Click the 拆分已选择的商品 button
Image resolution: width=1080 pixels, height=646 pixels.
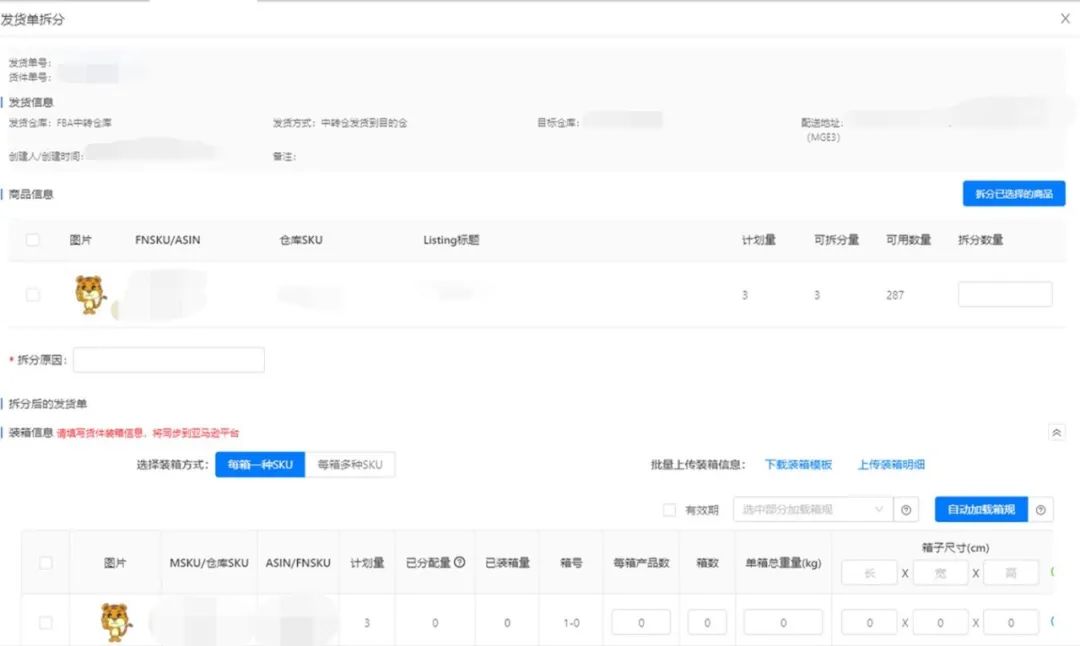[x=1014, y=193]
